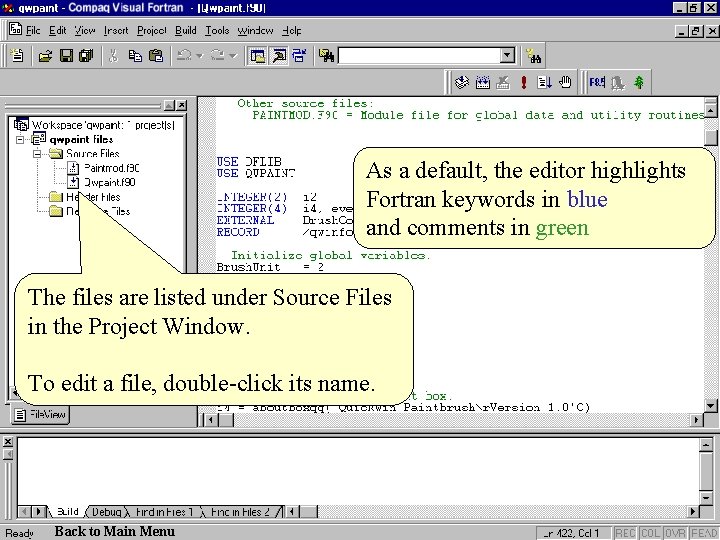Click the workspace pane dock toggle button
This screenshot has width=720, height=540.
[x=169, y=105]
